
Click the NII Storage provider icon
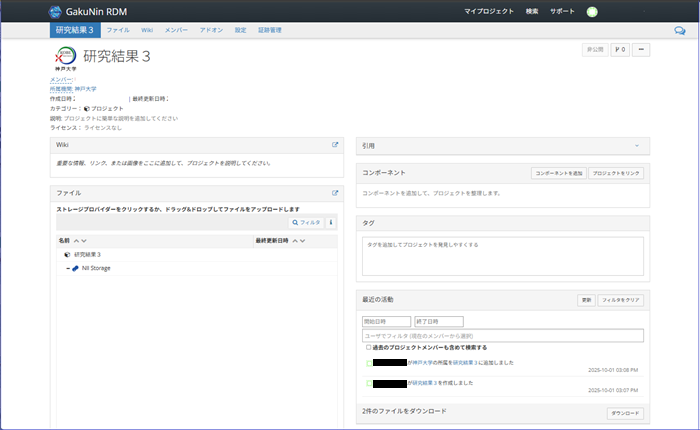pos(76,268)
